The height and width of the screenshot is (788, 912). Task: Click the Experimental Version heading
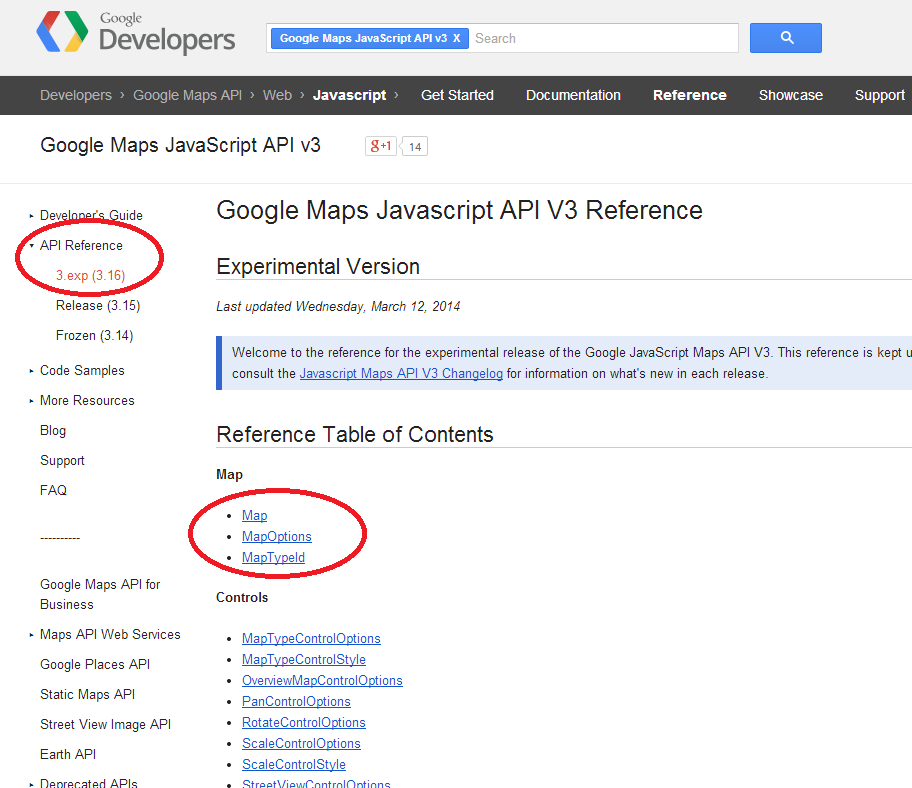pos(318,266)
